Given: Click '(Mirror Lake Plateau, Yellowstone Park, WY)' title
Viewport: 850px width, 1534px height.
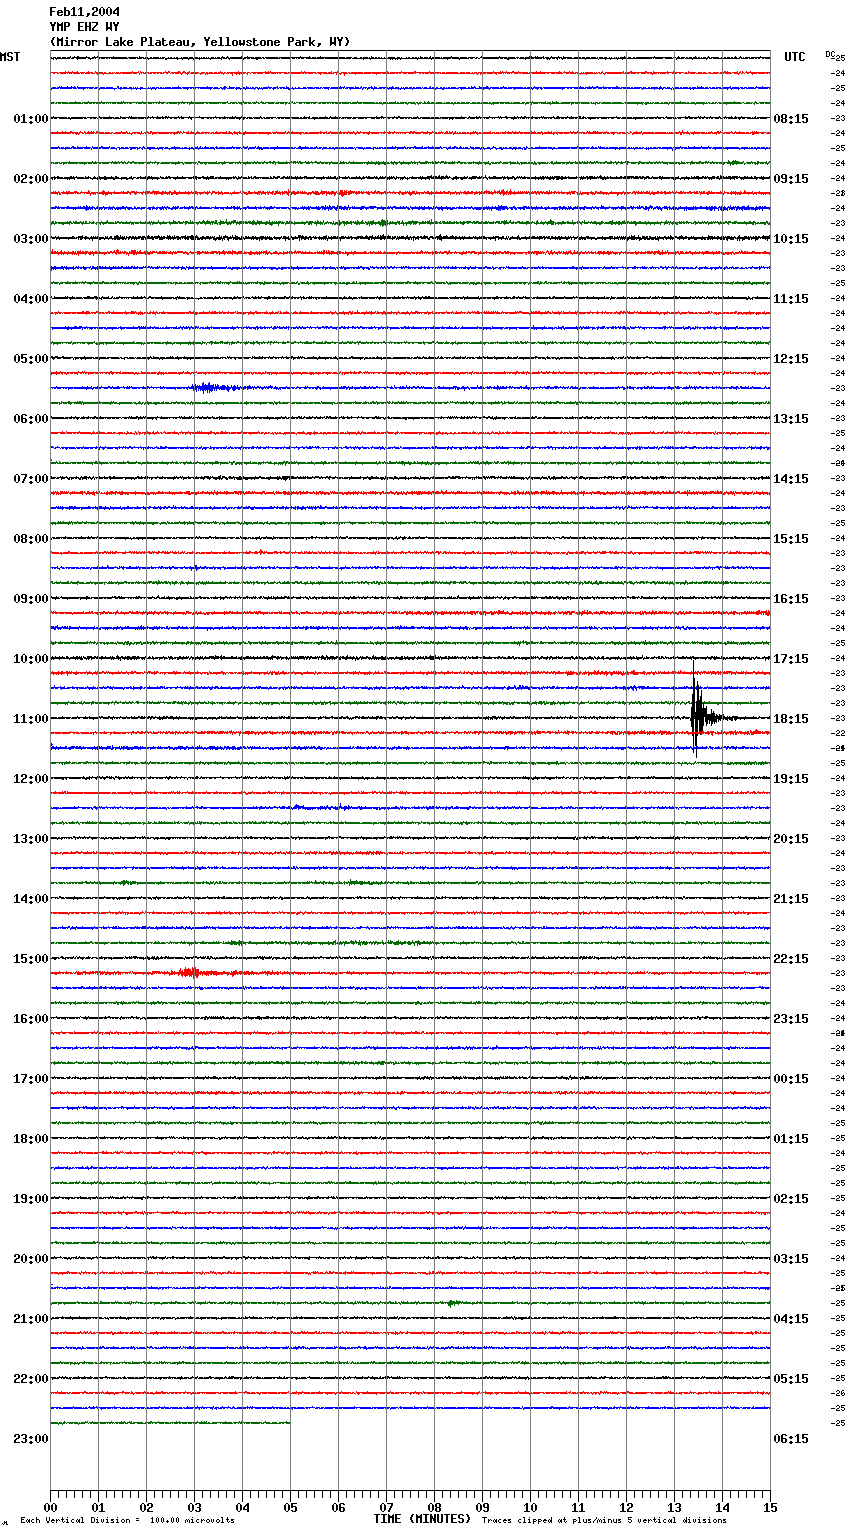Looking at the screenshot, I should [x=200, y=42].
